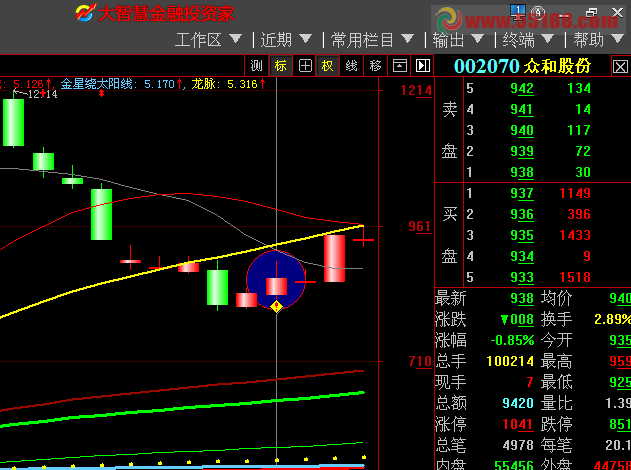Click the monitor icon labeled 1
Viewport: 631px width, 470px height.
(518, 10)
